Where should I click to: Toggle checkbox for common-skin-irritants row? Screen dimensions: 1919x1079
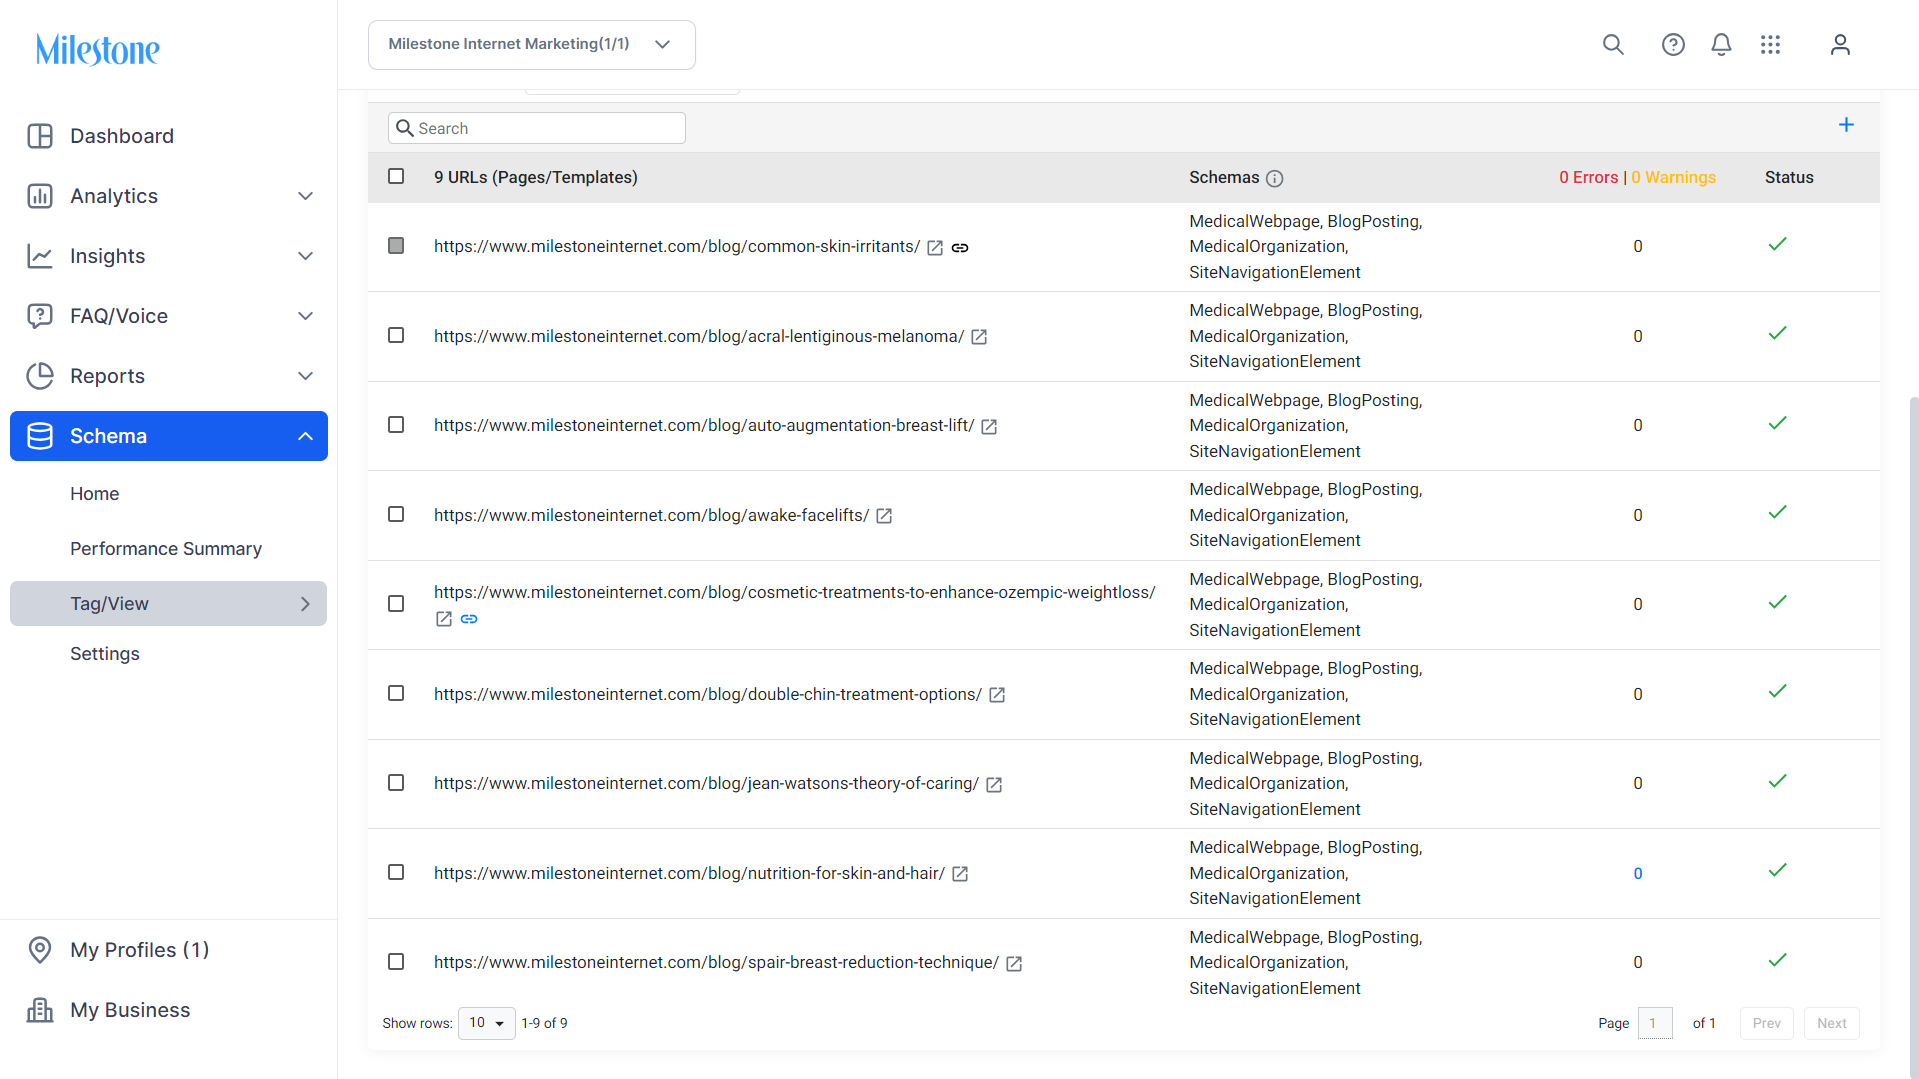click(396, 246)
